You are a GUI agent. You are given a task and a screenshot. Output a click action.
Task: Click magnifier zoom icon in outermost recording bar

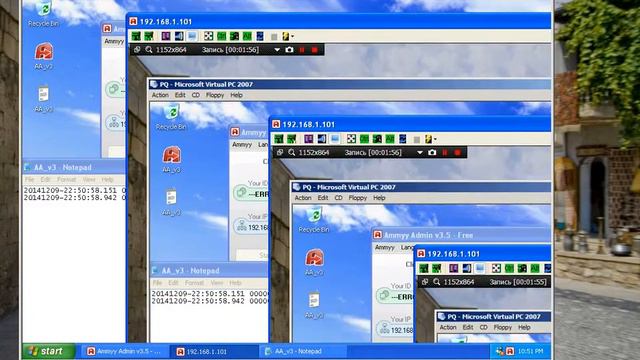click(x=149, y=50)
